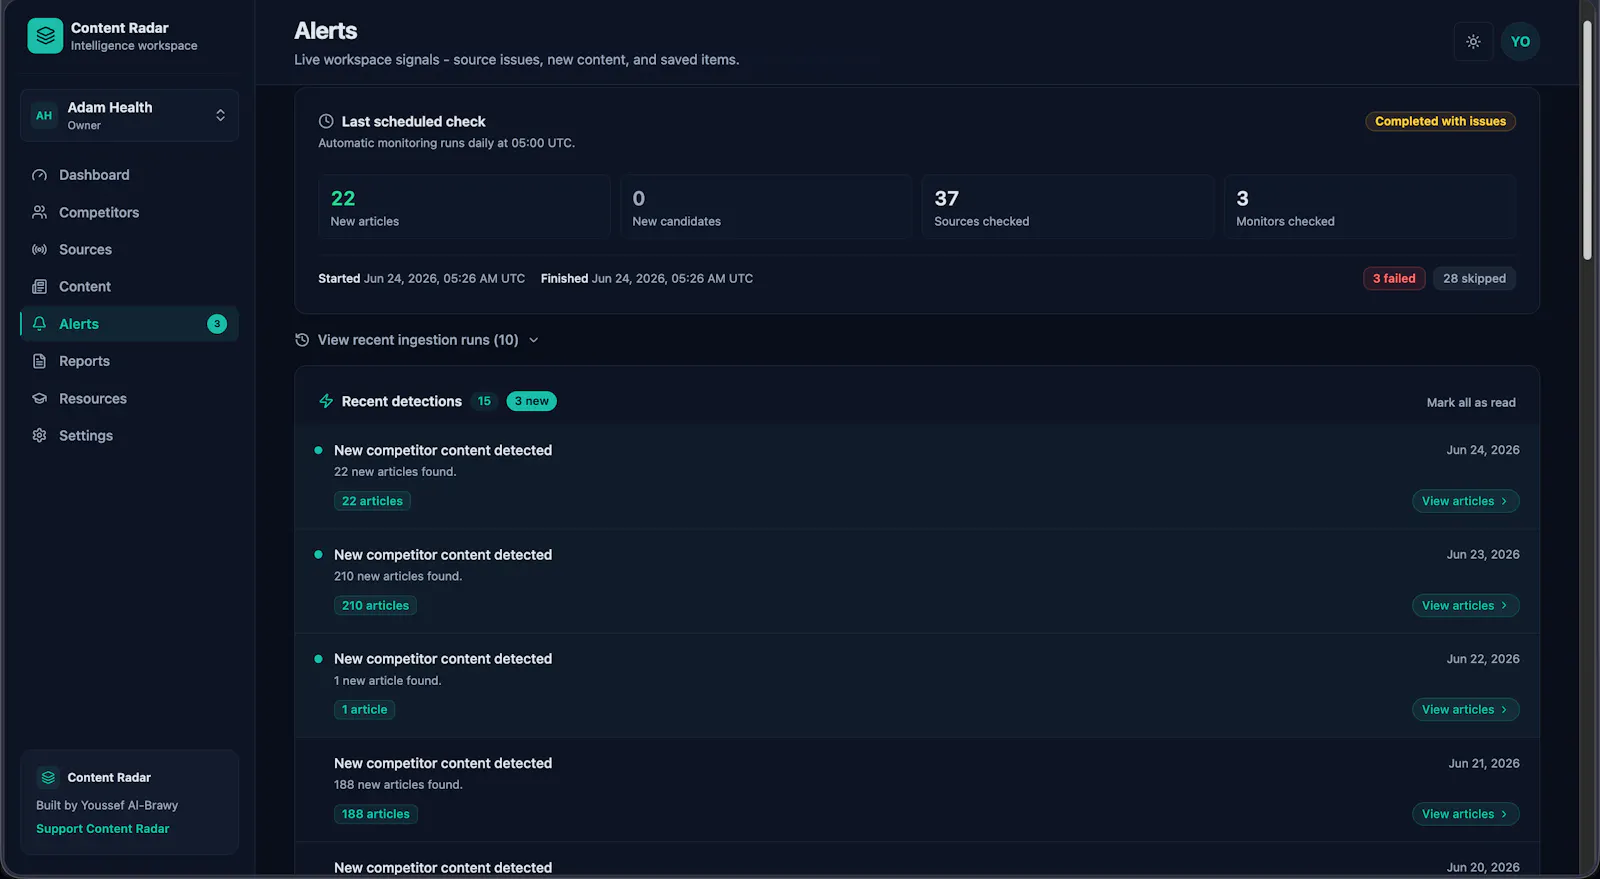Click Mark all as read
The image size is (1600, 879).
[1471, 403]
